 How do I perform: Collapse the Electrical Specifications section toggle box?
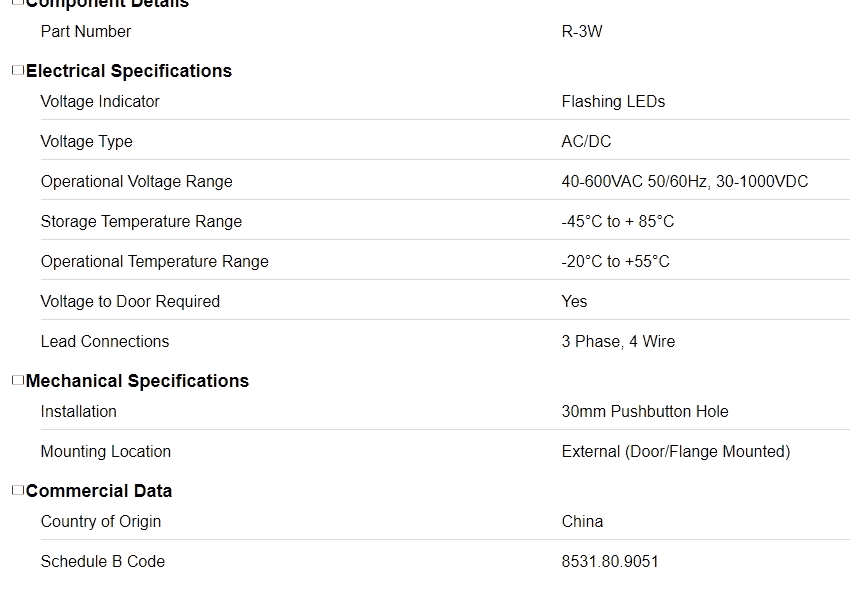17,70
